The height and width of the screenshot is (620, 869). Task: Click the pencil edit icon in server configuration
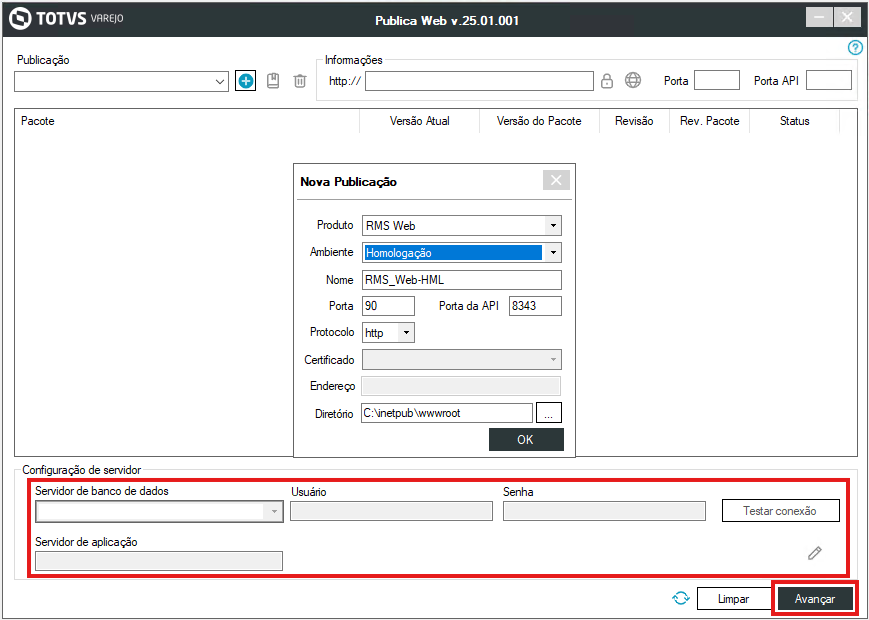(815, 552)
